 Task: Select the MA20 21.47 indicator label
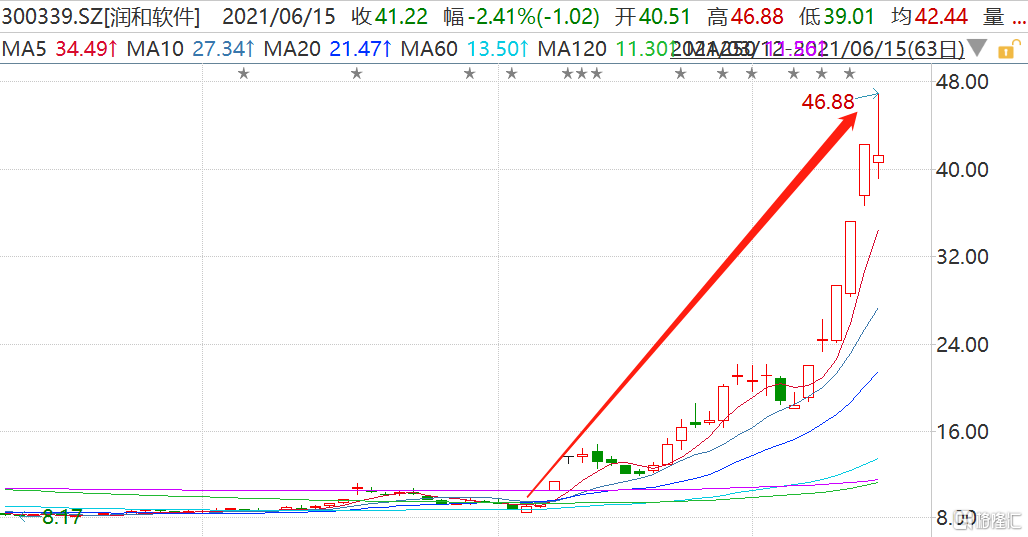(x=328, y=49)
